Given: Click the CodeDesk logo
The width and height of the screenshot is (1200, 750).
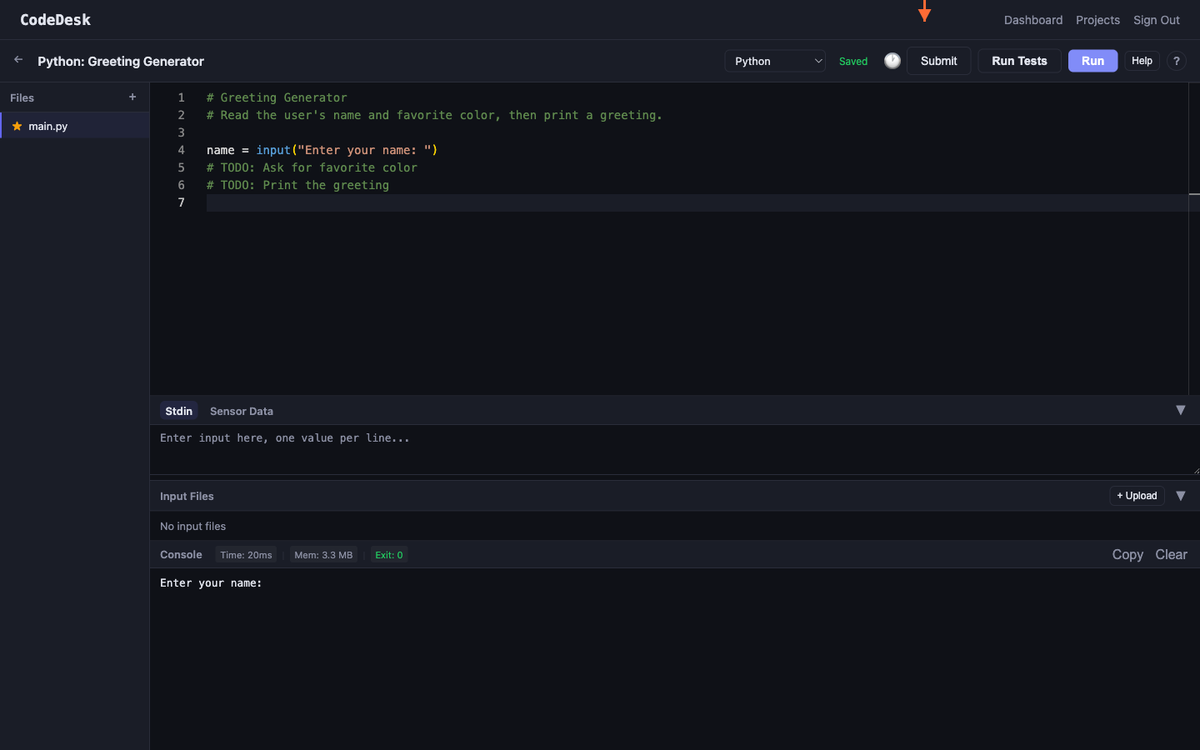Looking at the screenshot, I should coord(55,20).
